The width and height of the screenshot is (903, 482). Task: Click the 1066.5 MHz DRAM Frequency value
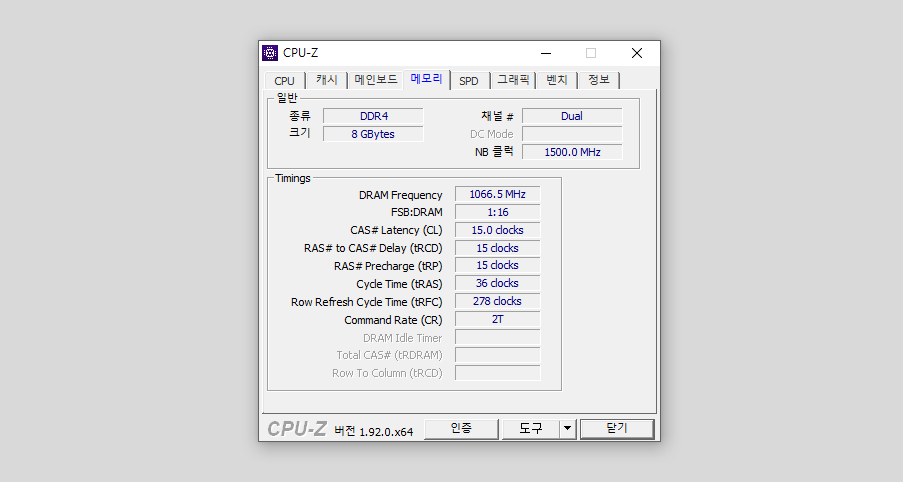[498, 194]
